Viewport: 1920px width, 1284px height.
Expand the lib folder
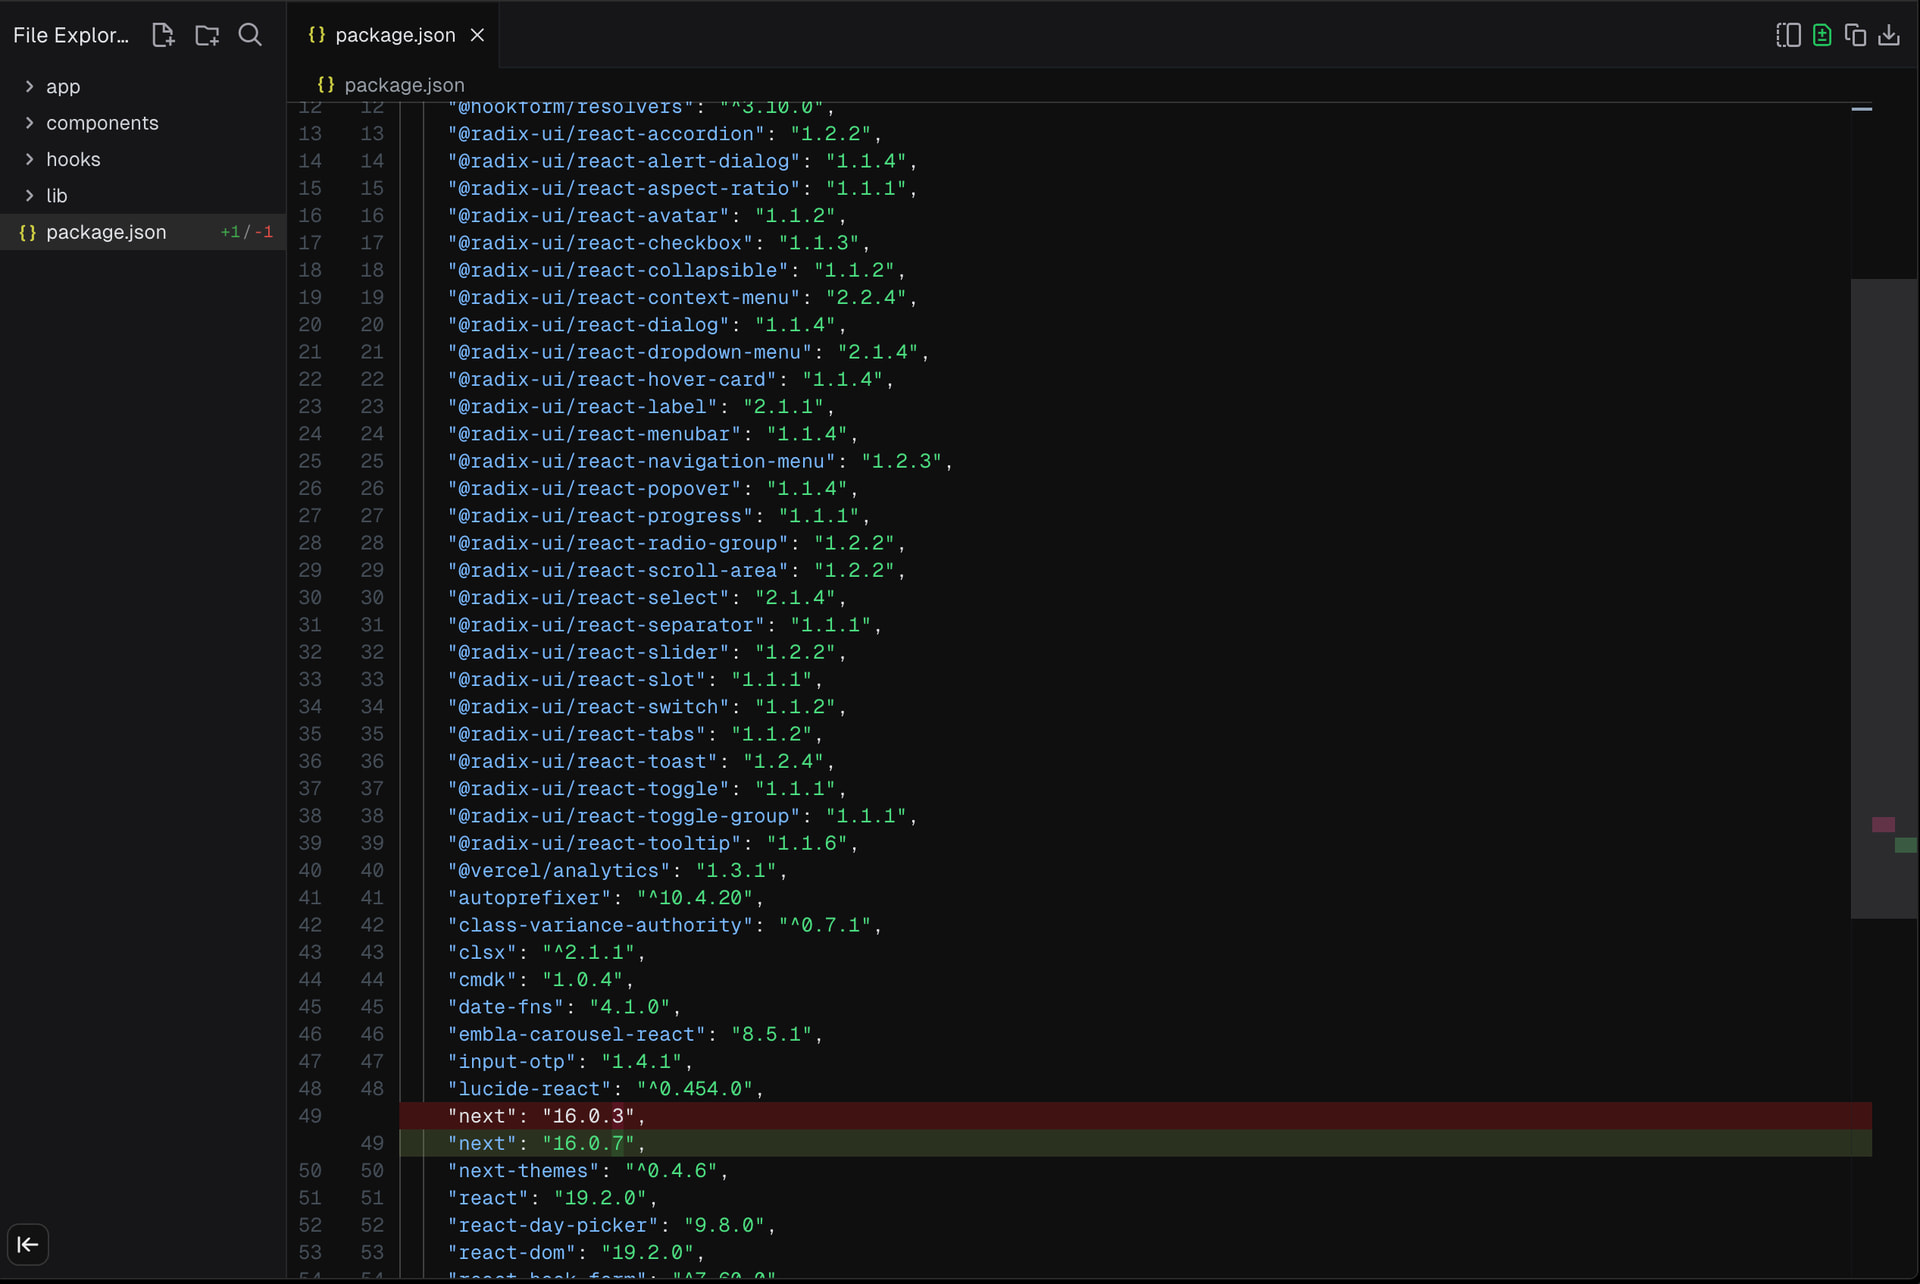(x=56, y=196)
